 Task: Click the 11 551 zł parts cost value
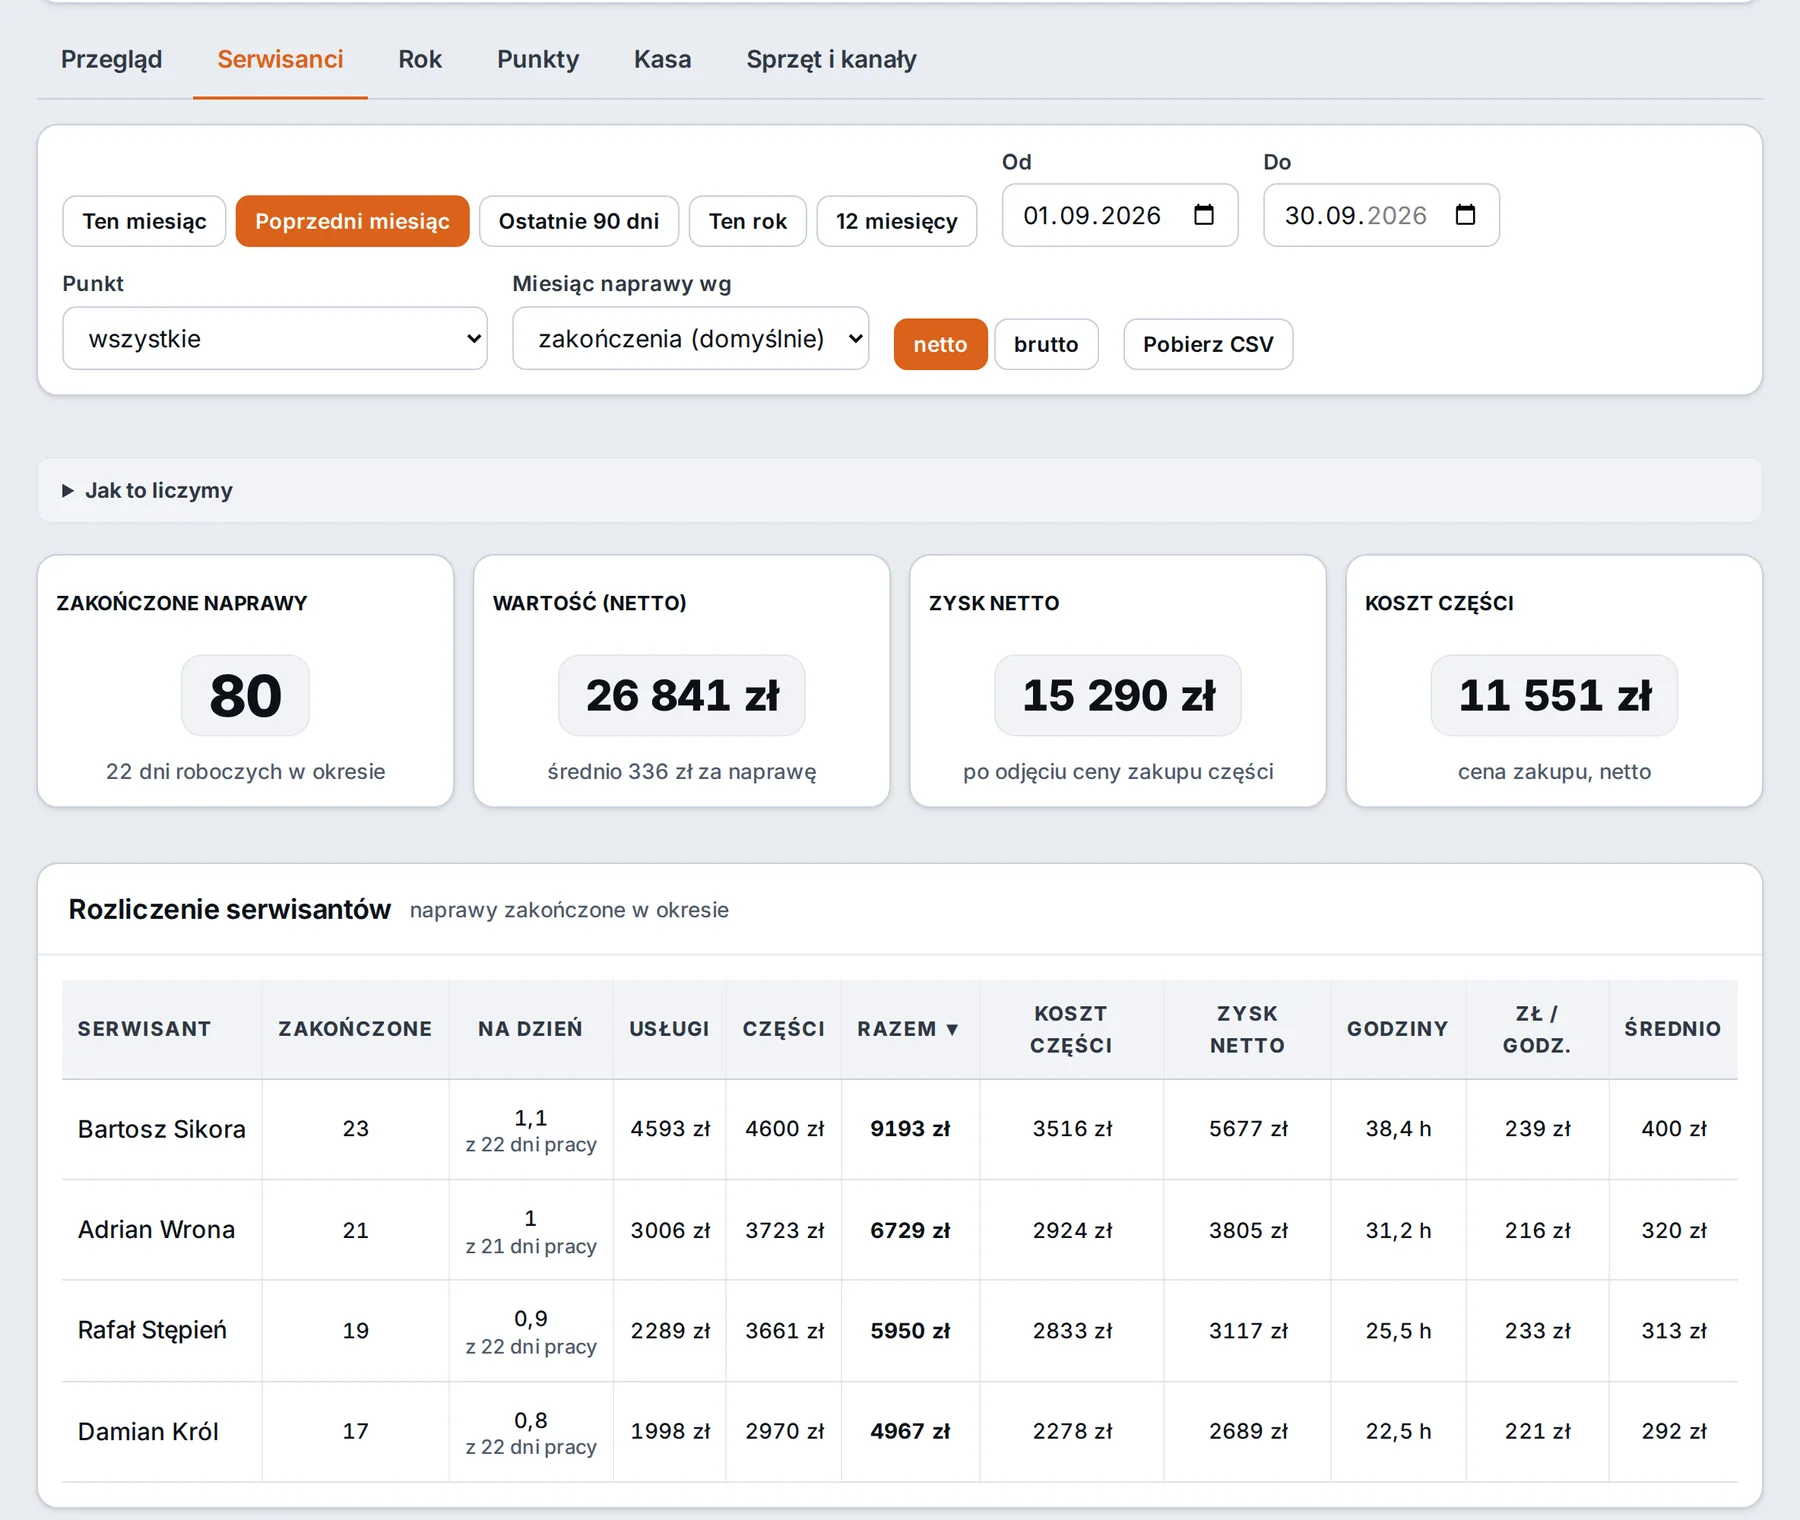1554,695
